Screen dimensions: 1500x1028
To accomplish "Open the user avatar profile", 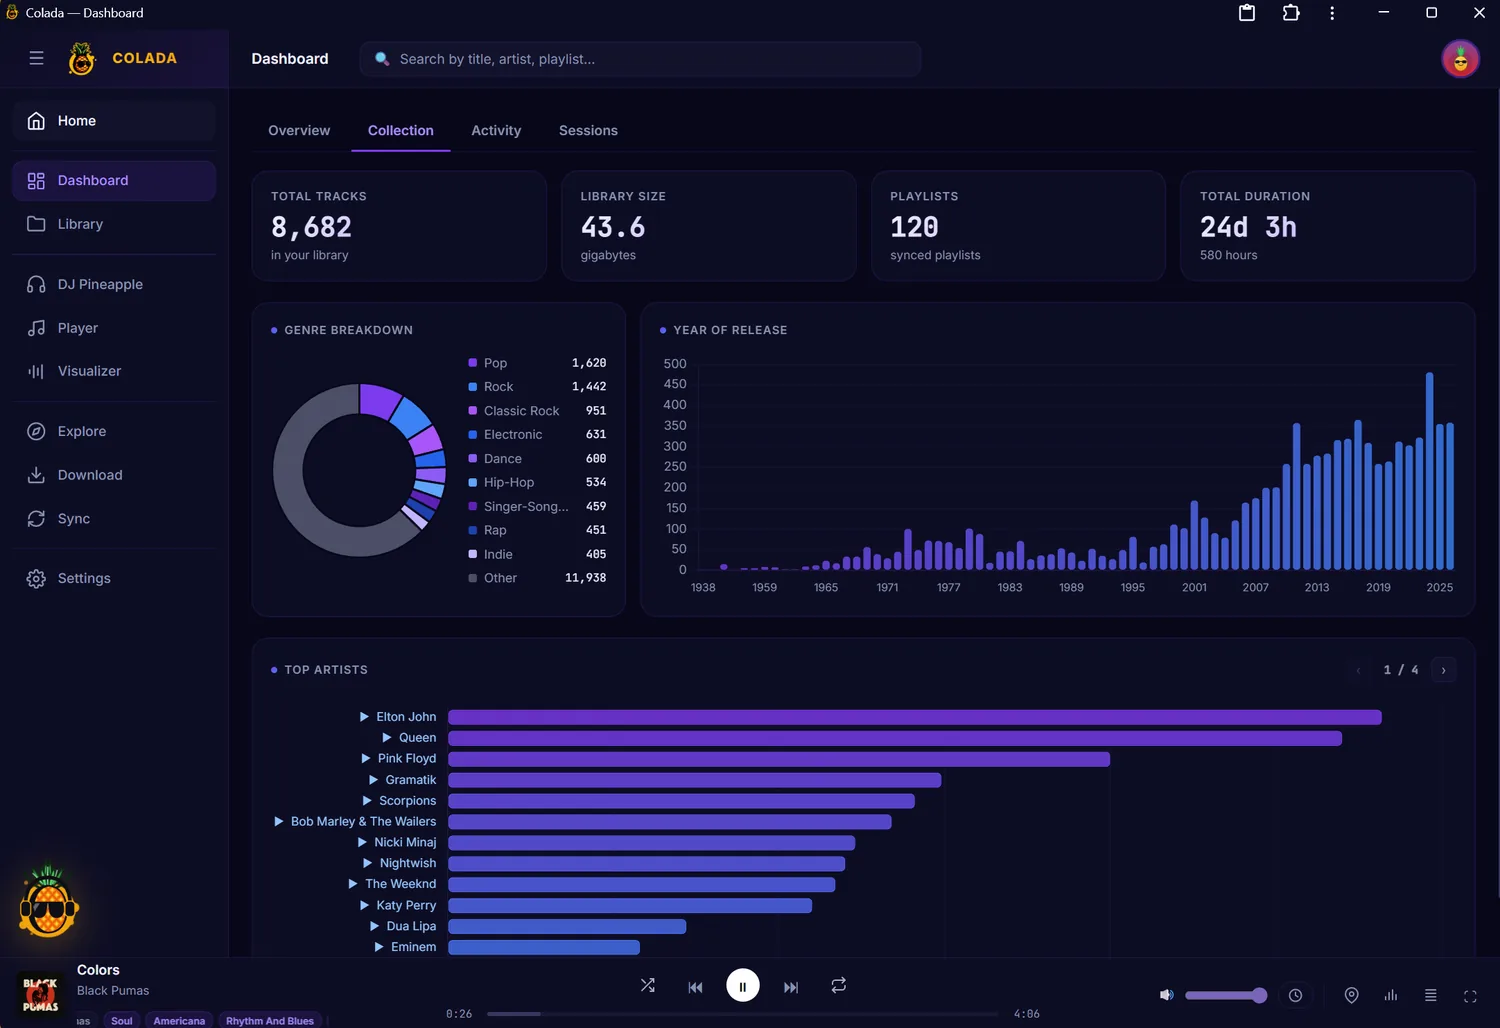I will coord(1460,59).
